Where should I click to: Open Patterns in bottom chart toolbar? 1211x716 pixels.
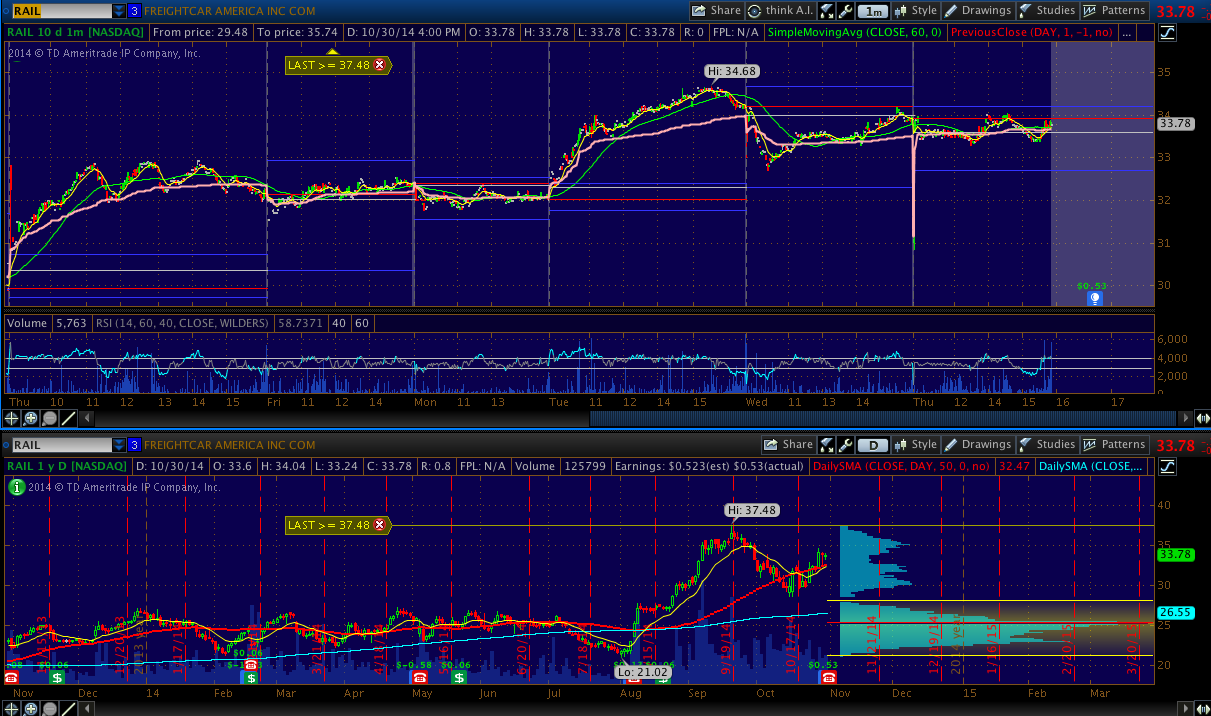(x=1115, y=445)
